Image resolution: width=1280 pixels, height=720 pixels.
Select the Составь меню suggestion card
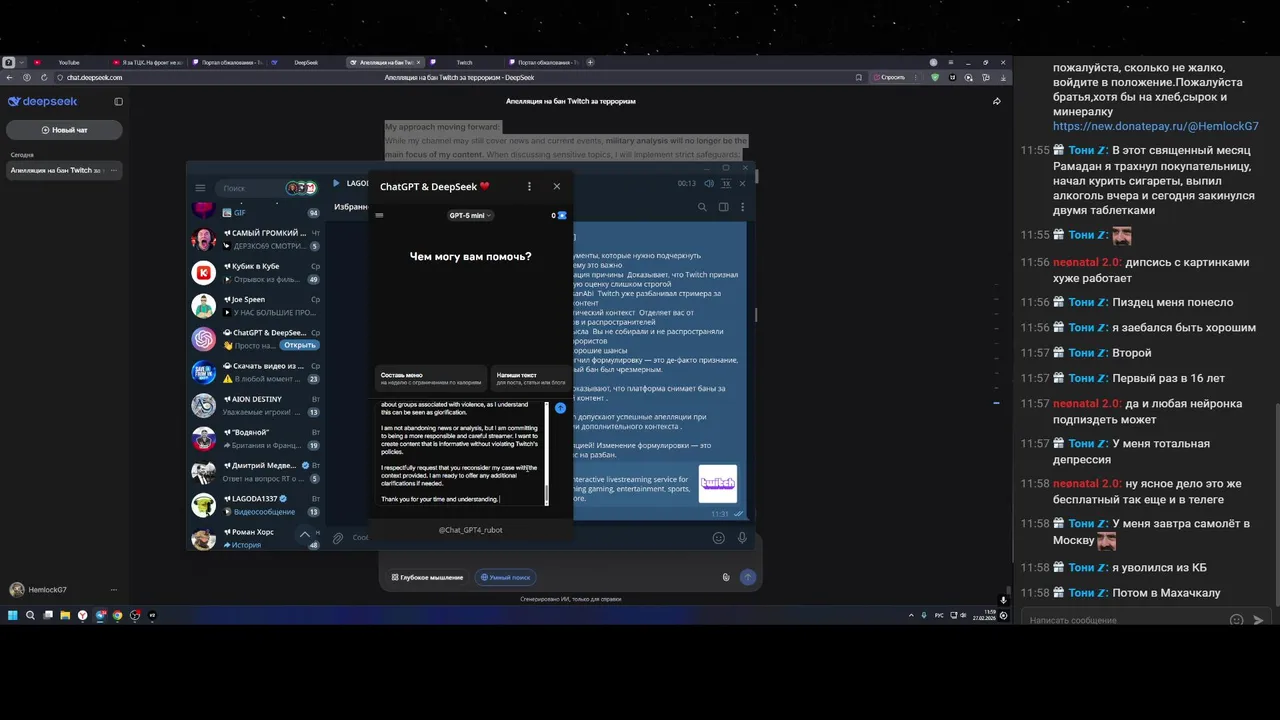coord(431,378)
